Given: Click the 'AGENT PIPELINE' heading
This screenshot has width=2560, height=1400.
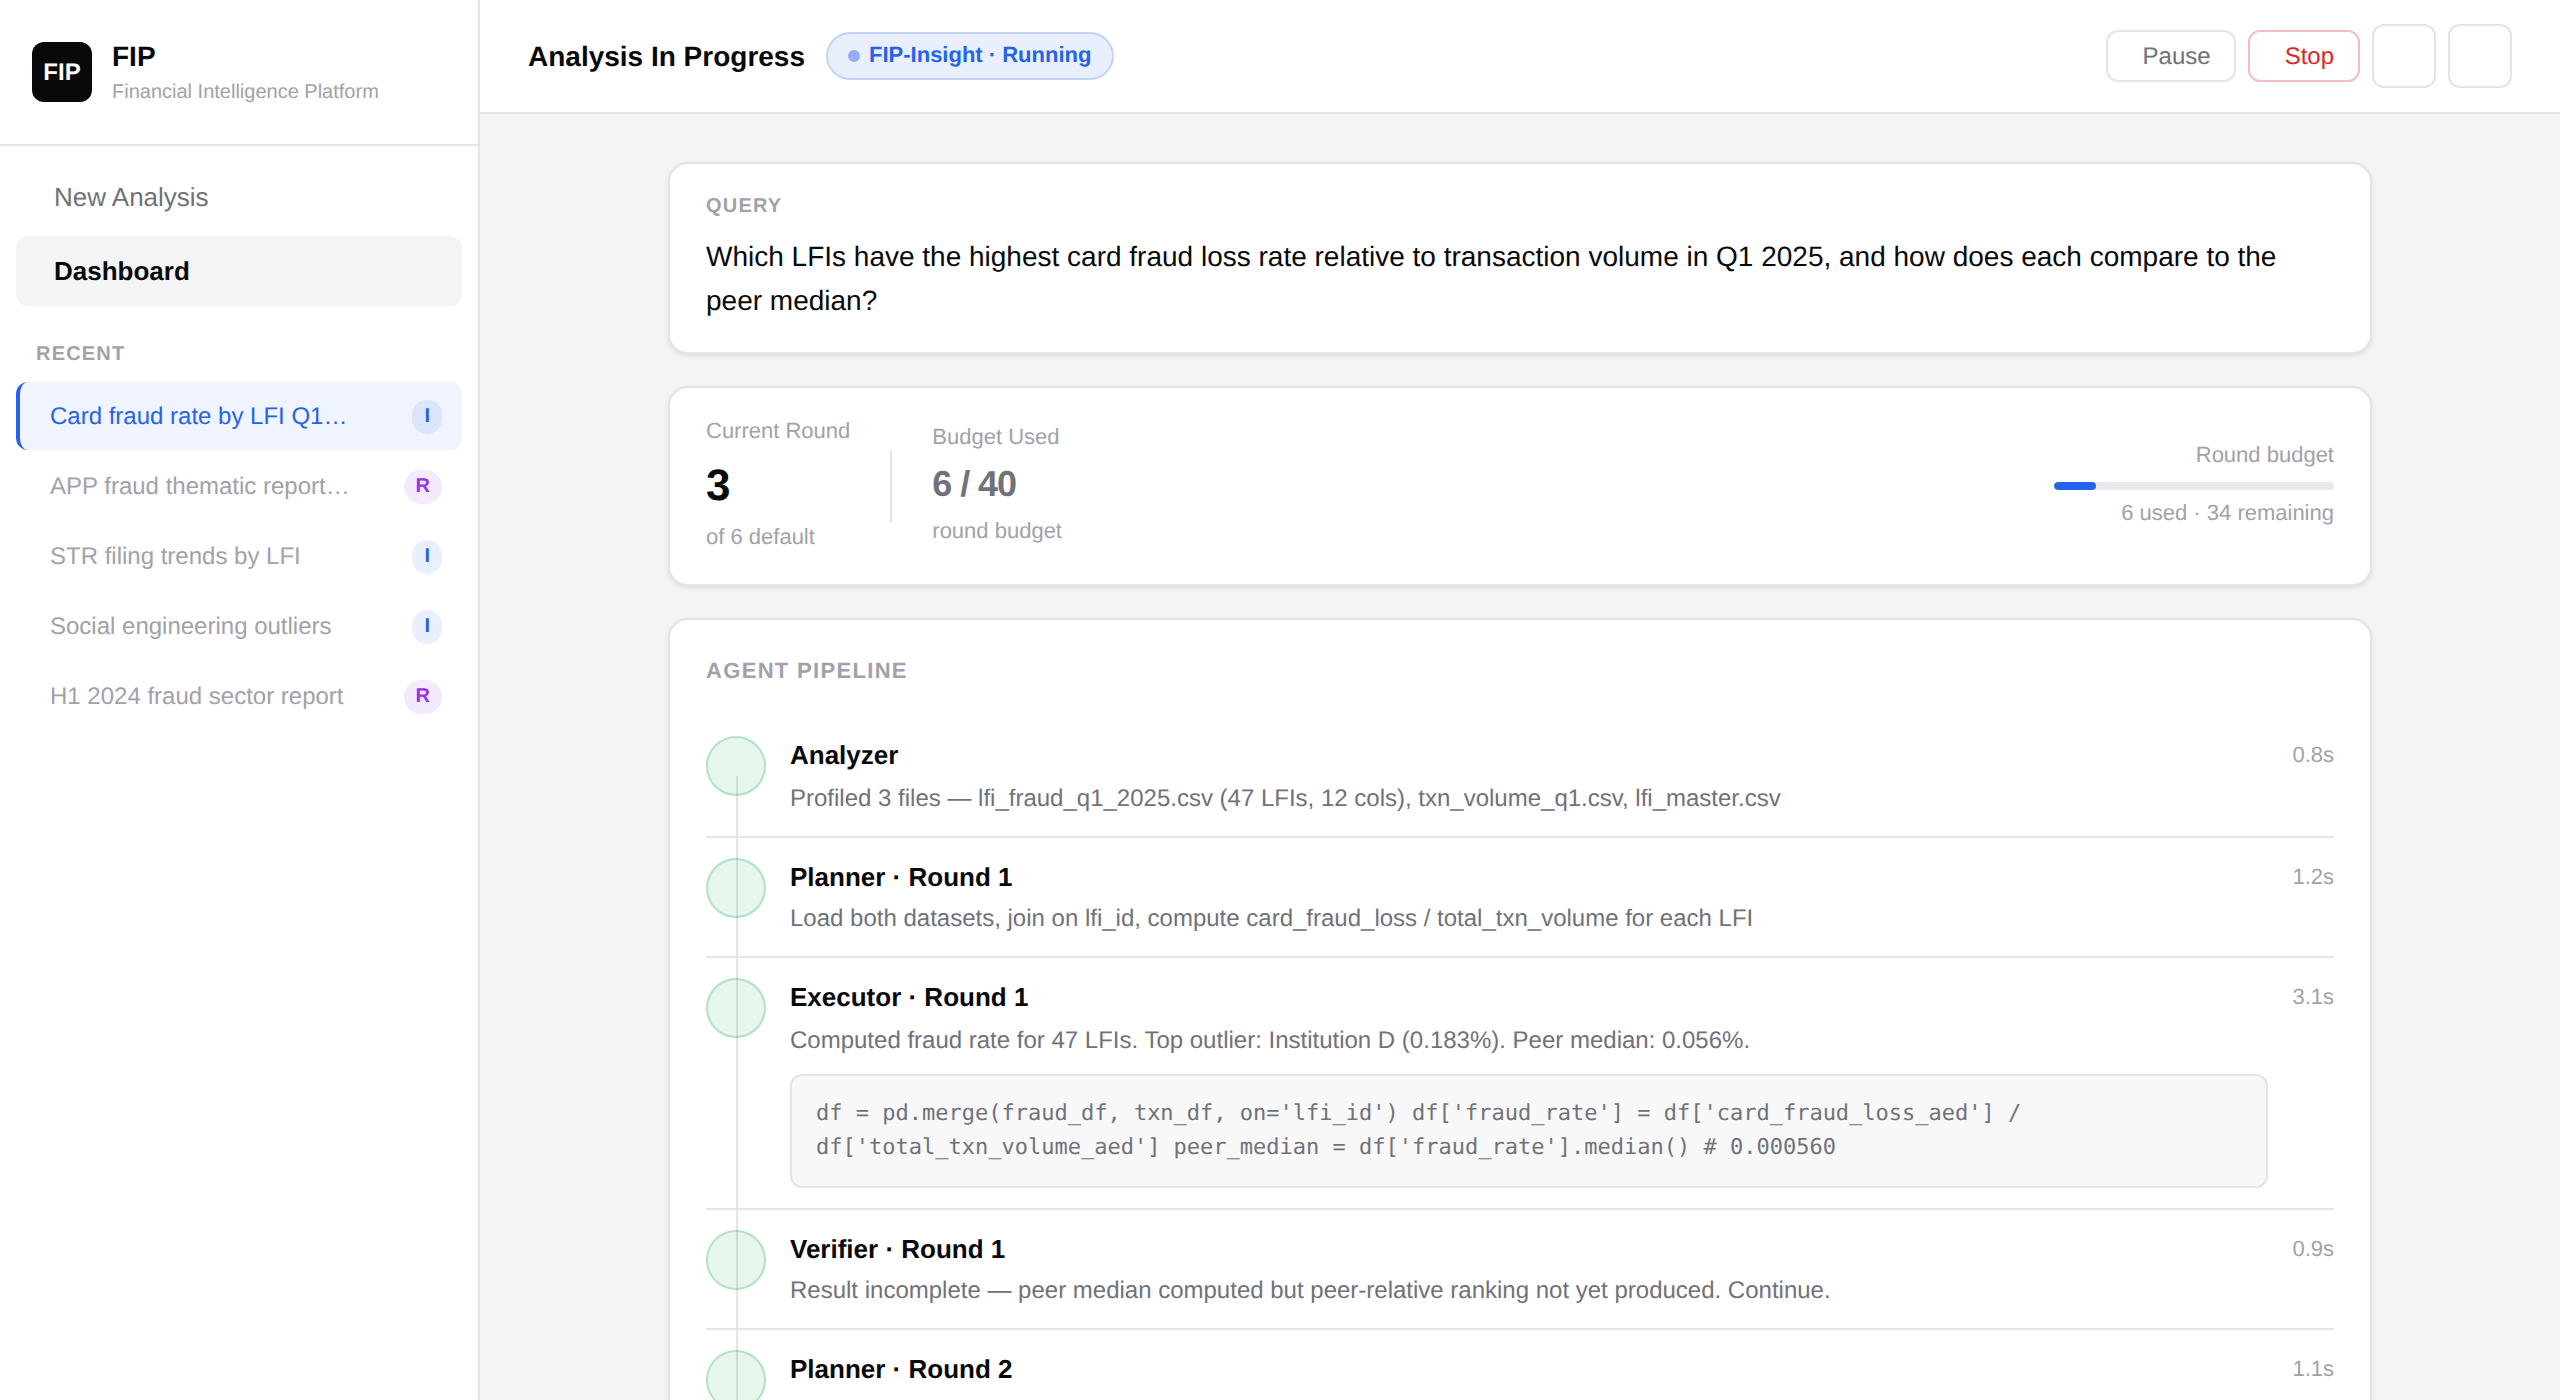Looking at the screenshot, I should [x=806, y=671].
